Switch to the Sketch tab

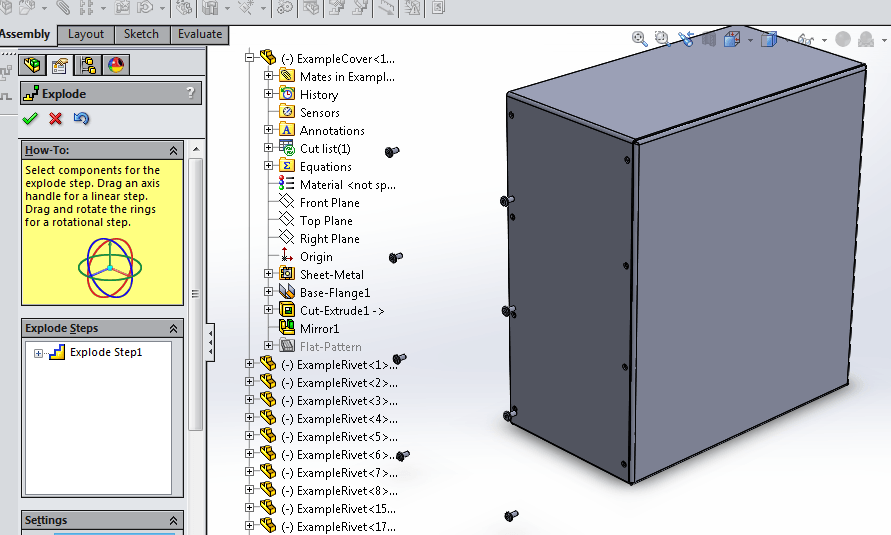click(x=141, y=34)
